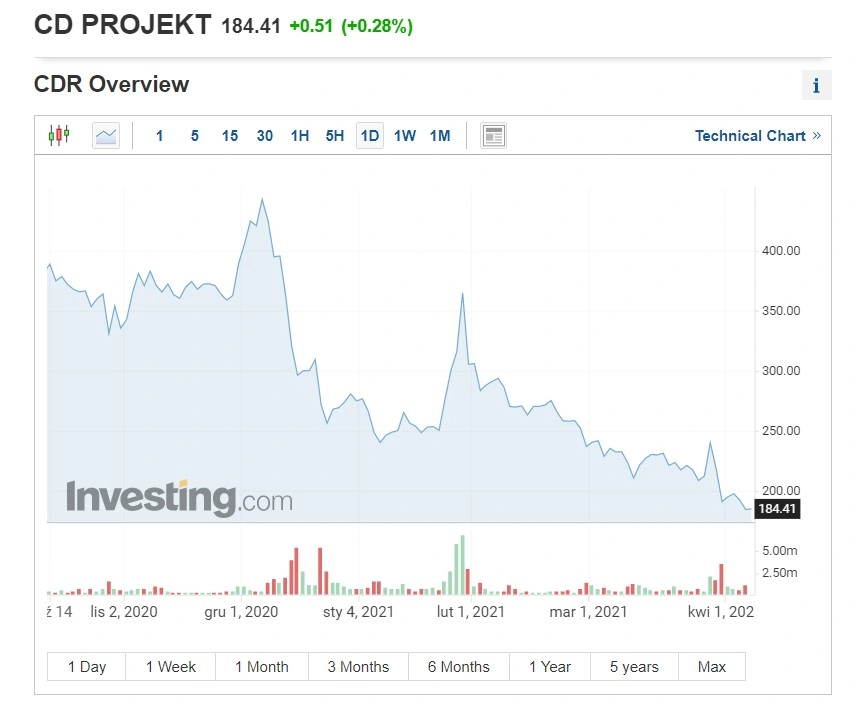857x712 pixels.
Task: Set range to 6 Months
Action: [x=459, y=667]
